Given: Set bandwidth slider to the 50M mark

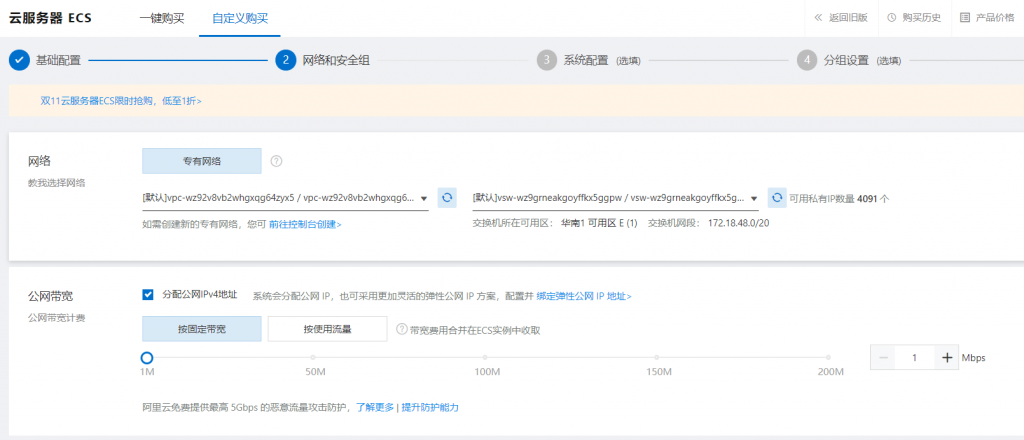Looking at the screenshot, I should point(313,357).
